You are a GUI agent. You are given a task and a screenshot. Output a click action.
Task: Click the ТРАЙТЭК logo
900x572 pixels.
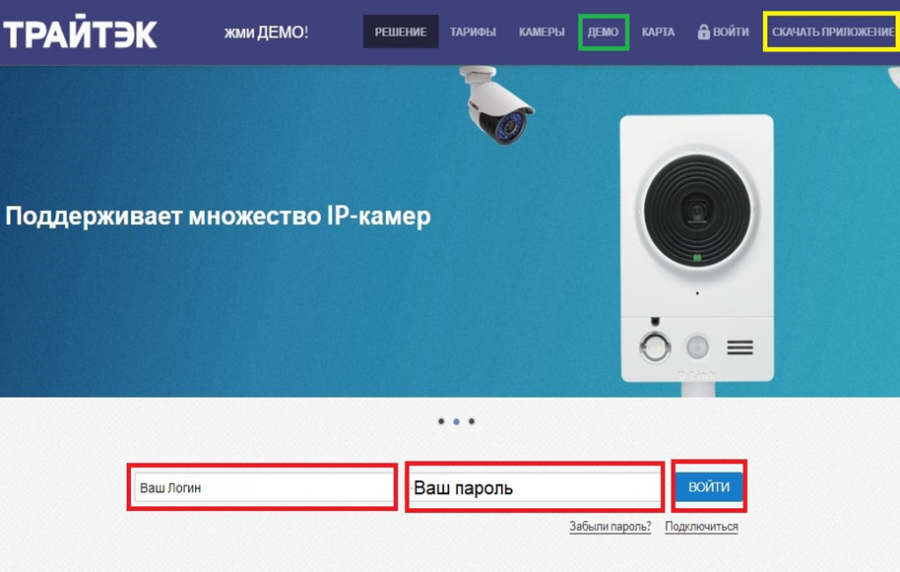[80, 34]
